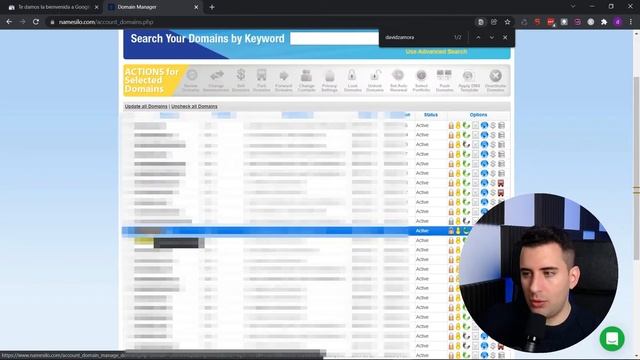Viewport: 640px width, 360px height.
Task: Click the Search Your Domains keyword field
Action: pos(334,38)
